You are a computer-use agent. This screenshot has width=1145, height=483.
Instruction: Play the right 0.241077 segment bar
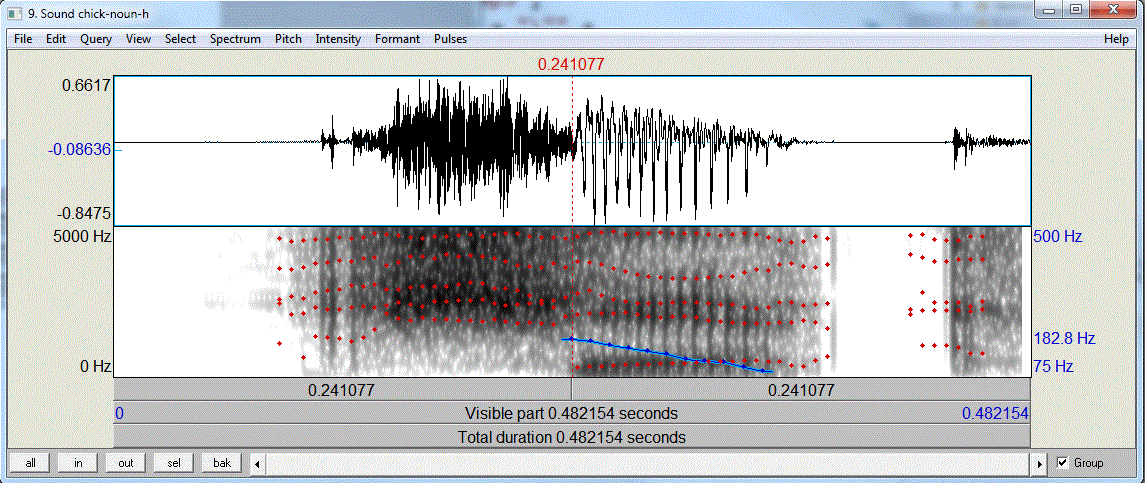801,390
